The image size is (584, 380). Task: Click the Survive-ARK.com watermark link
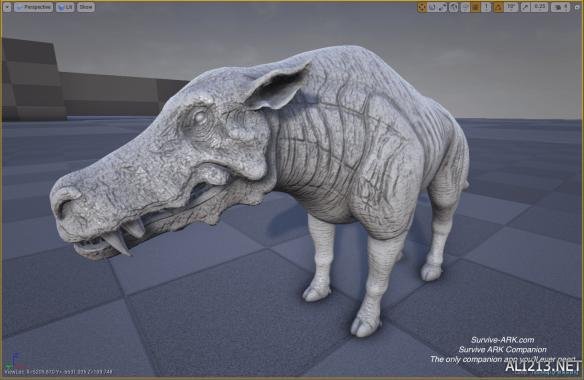(502, 340)
